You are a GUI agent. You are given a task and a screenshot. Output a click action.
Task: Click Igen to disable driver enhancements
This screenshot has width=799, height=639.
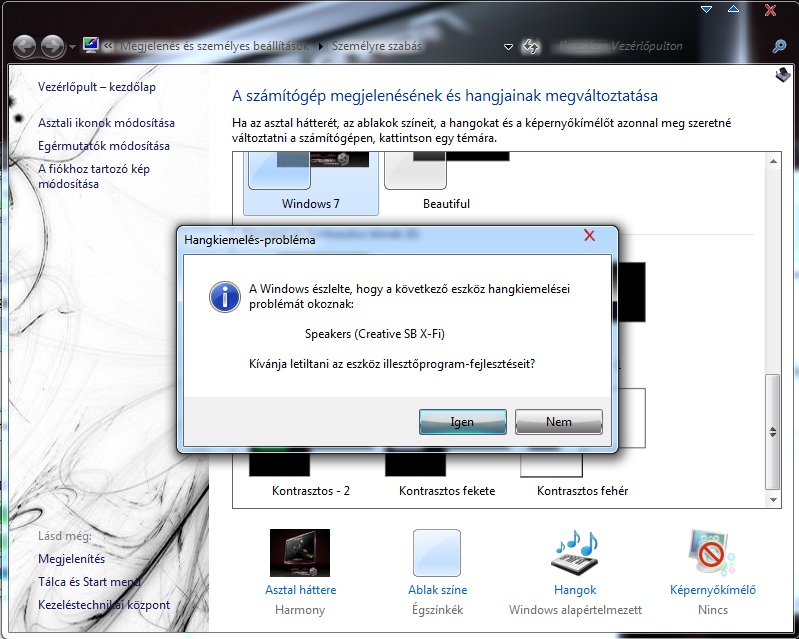point(463,421)
